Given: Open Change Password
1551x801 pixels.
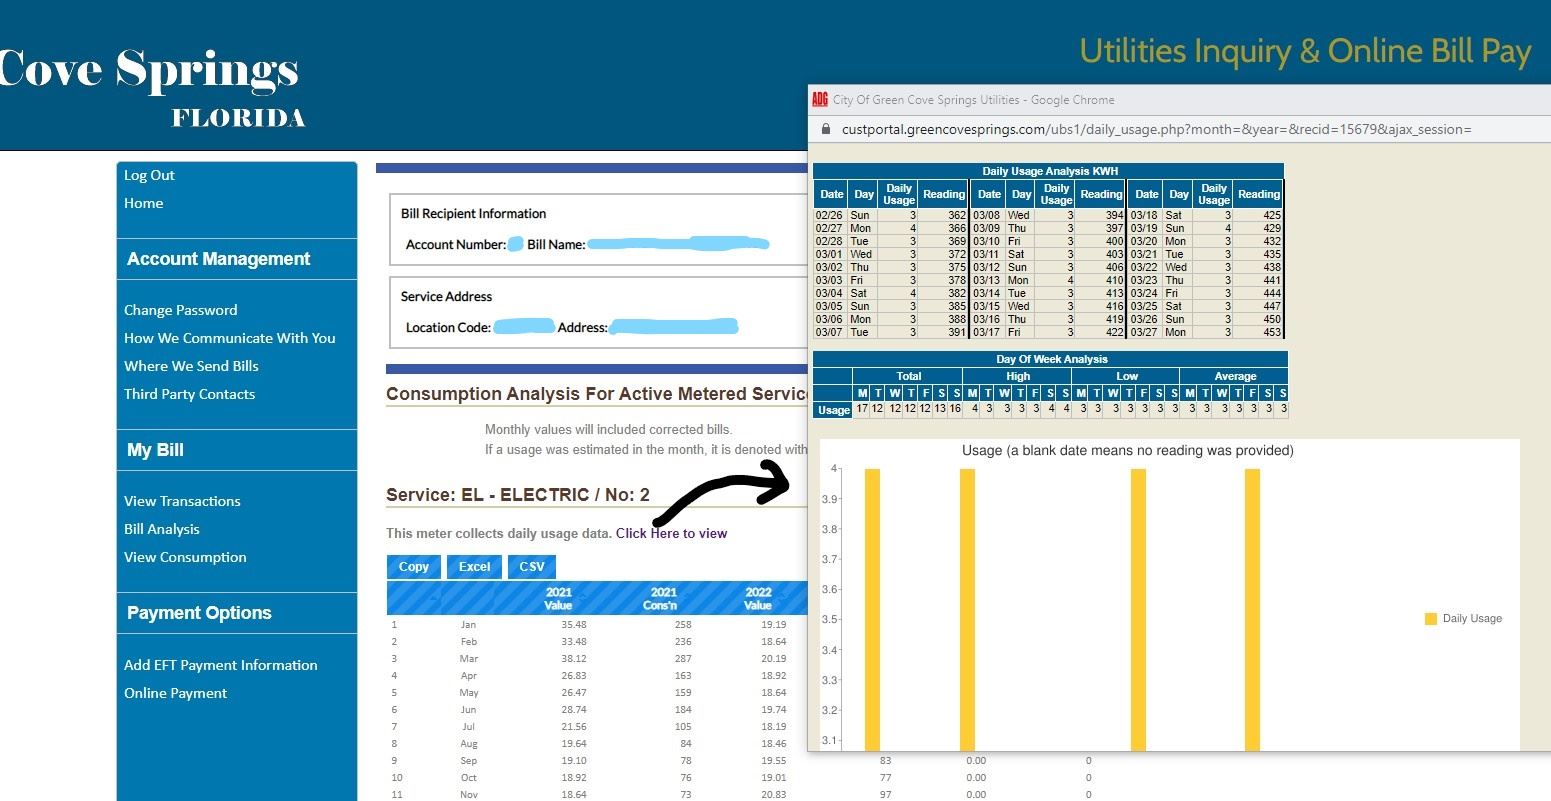Looking at the screenshot, I should (180, 310).
